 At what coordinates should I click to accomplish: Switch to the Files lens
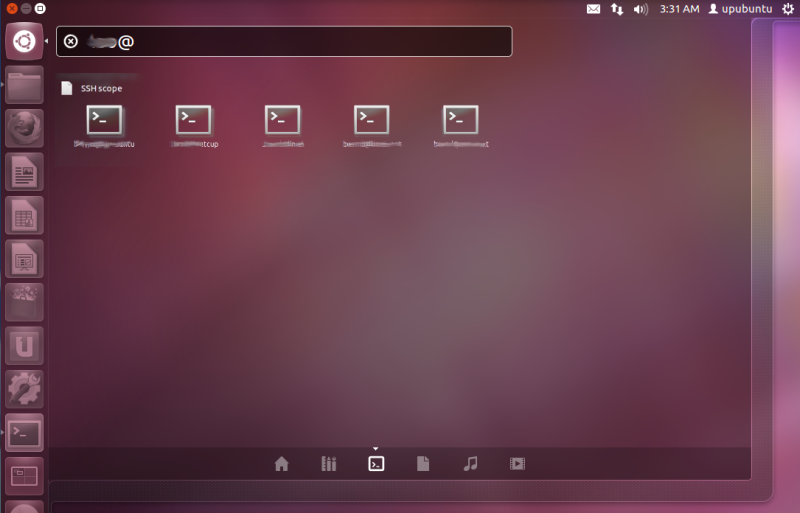coord(423,463)
